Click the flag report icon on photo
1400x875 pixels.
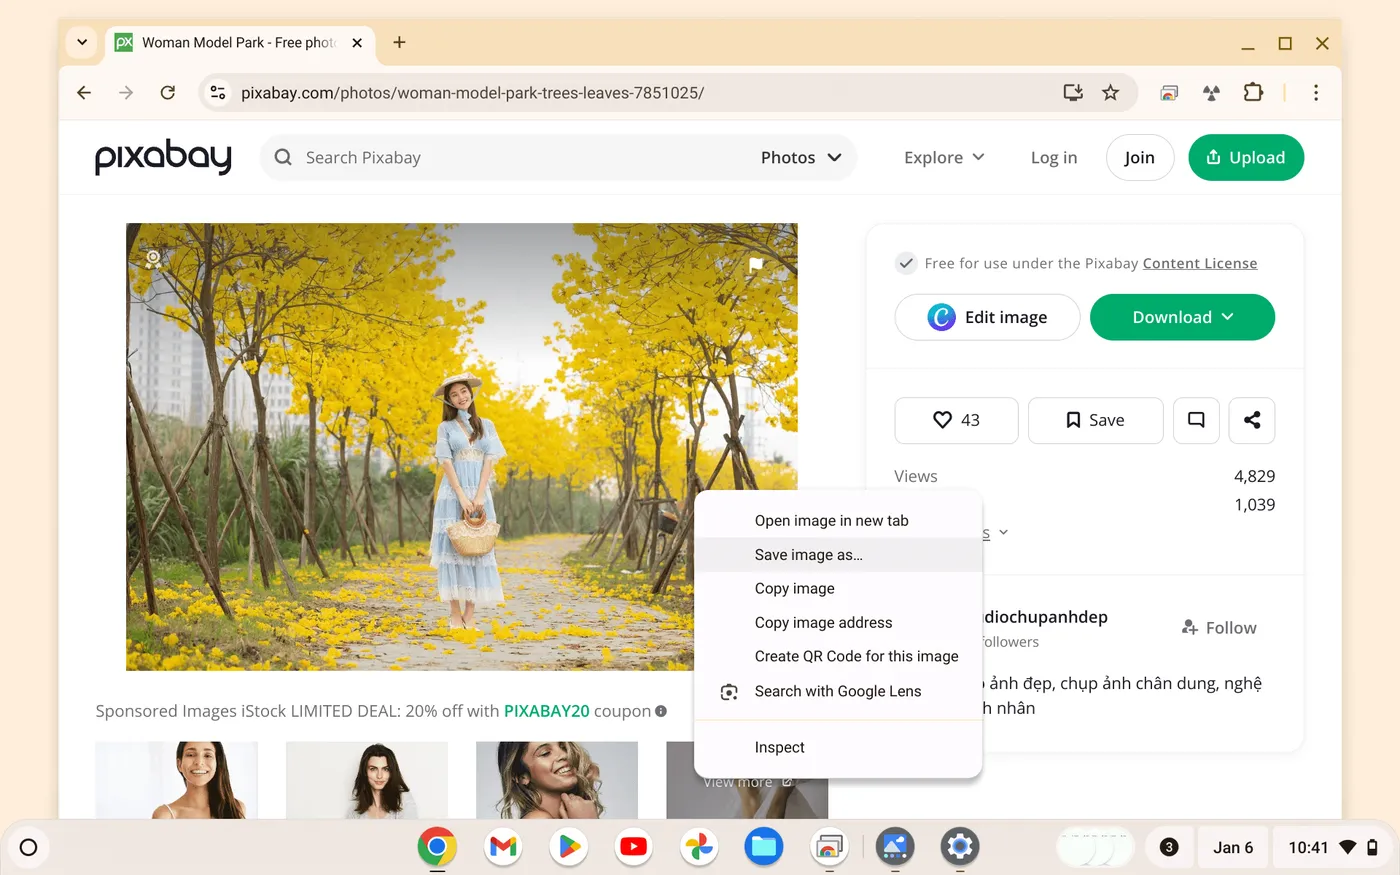[x=756, y=264]
